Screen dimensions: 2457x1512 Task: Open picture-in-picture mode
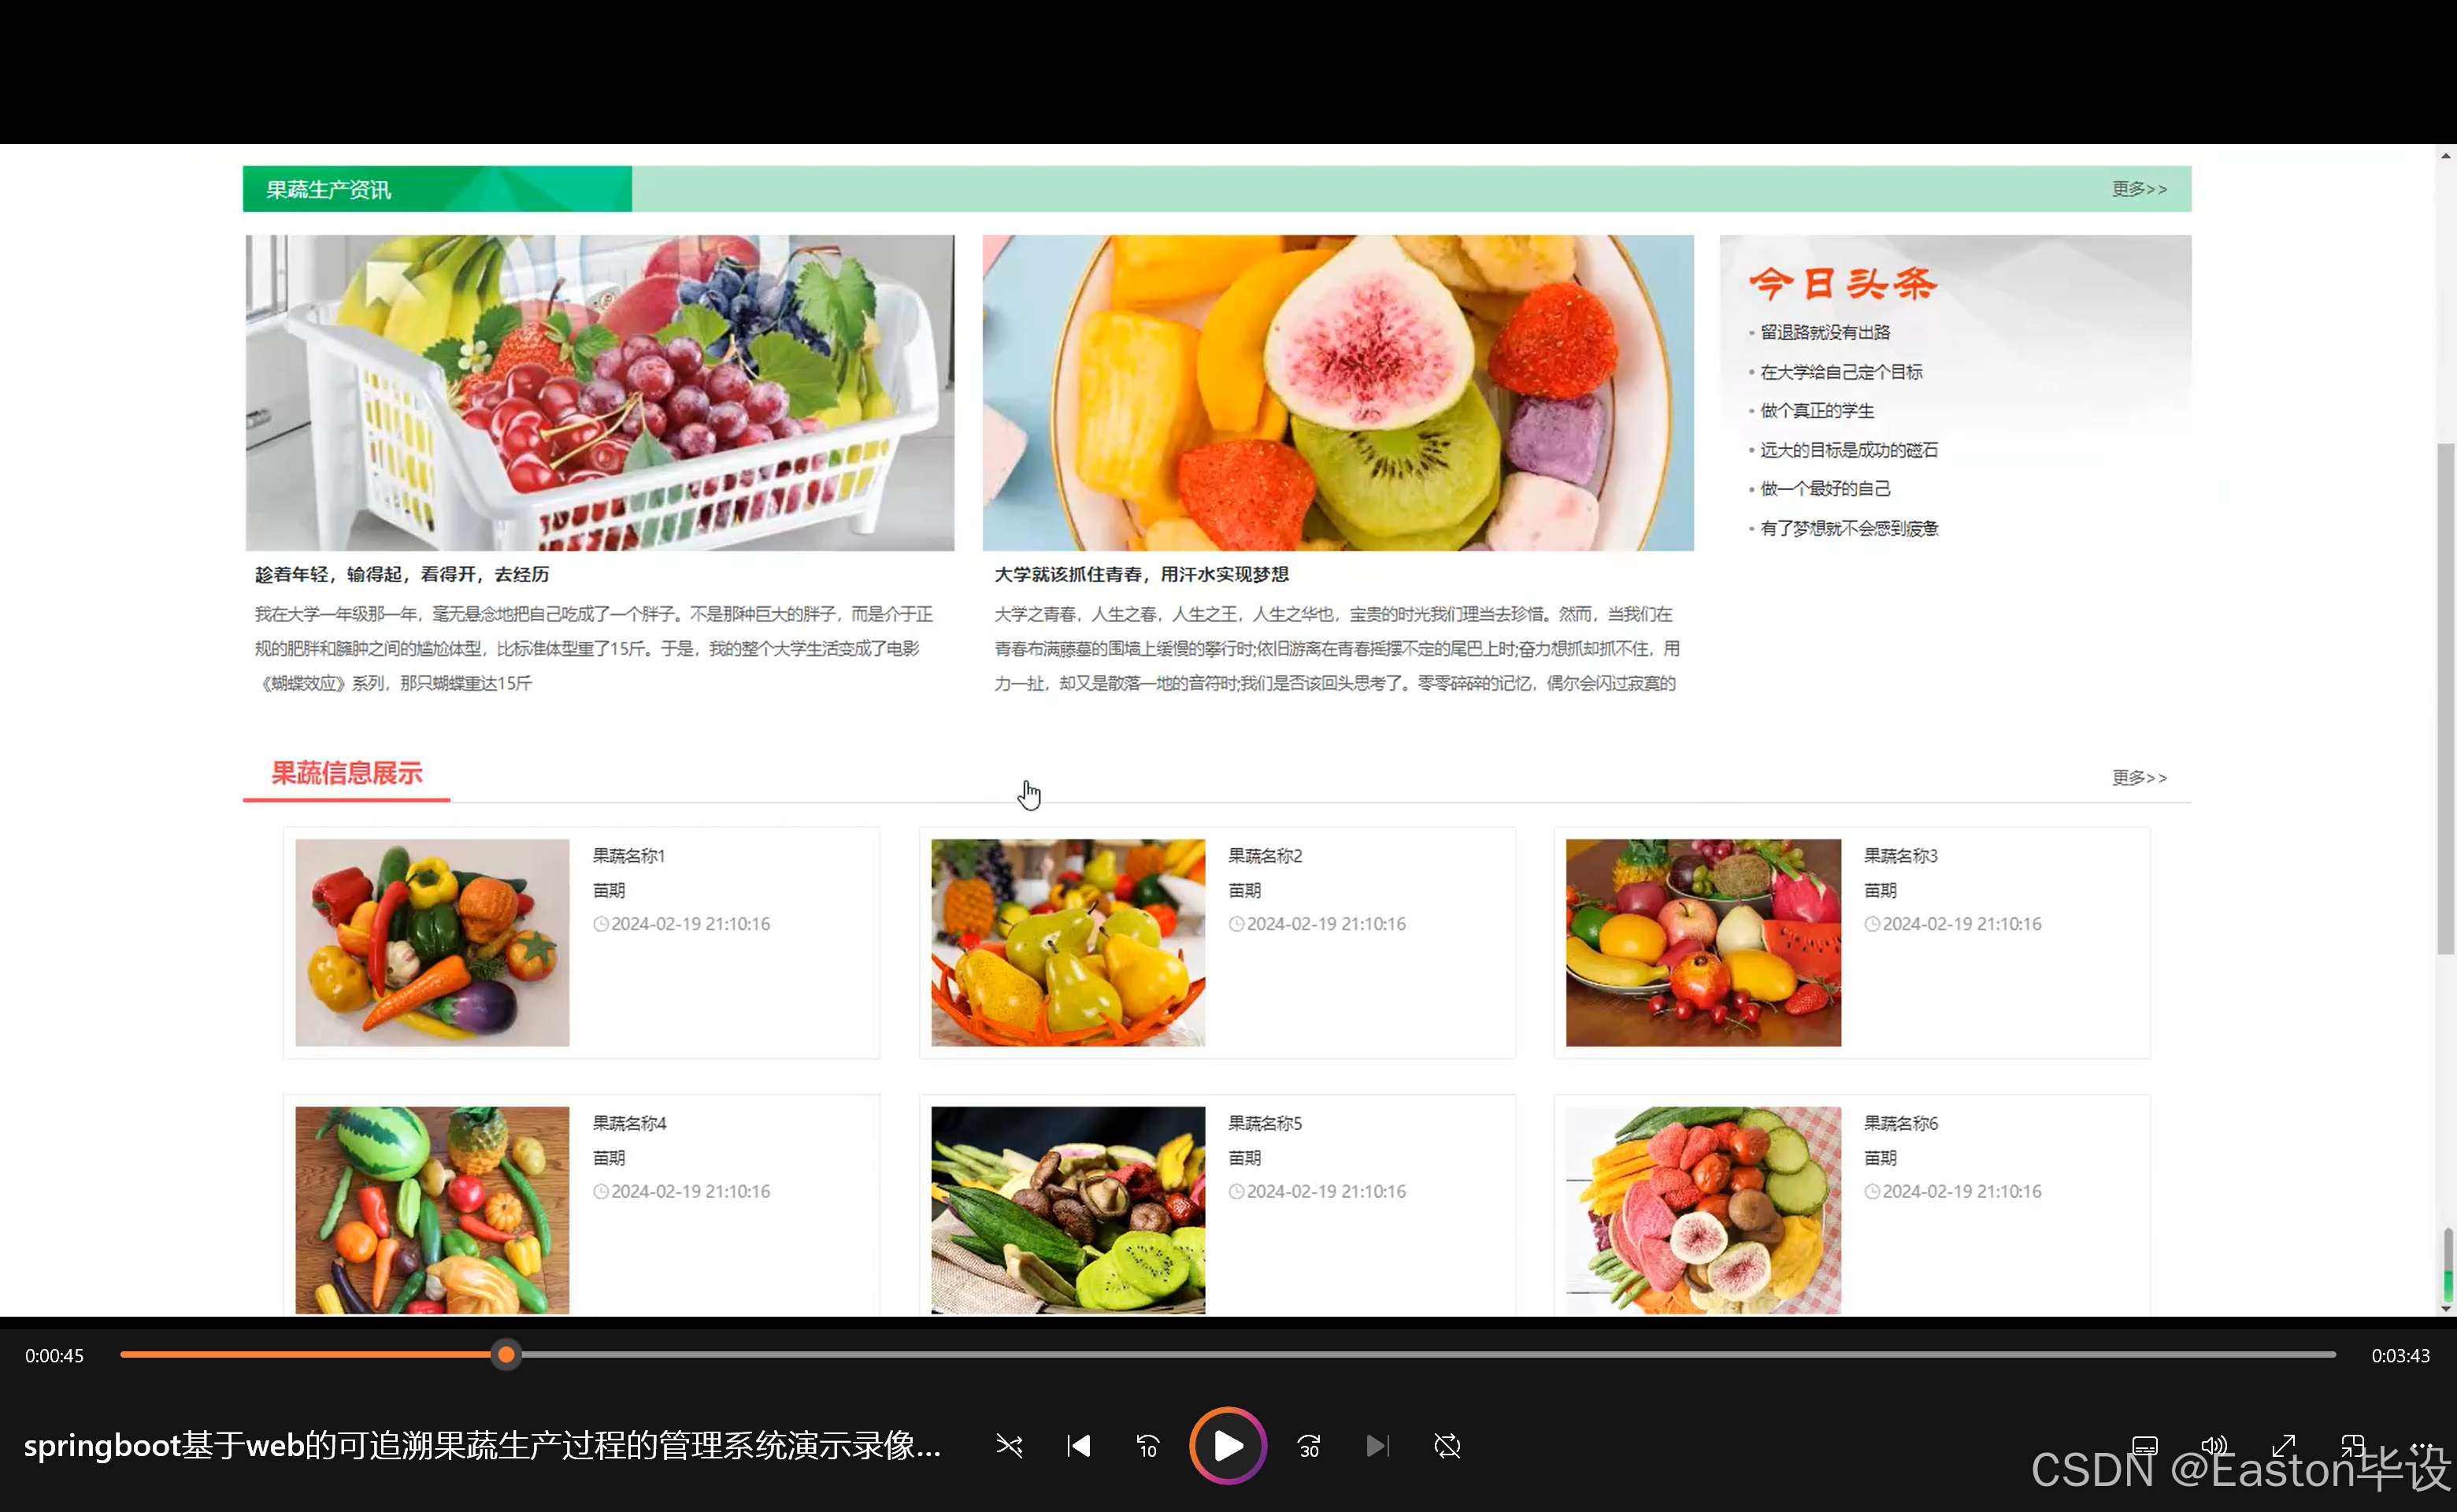(2354, 1445)
